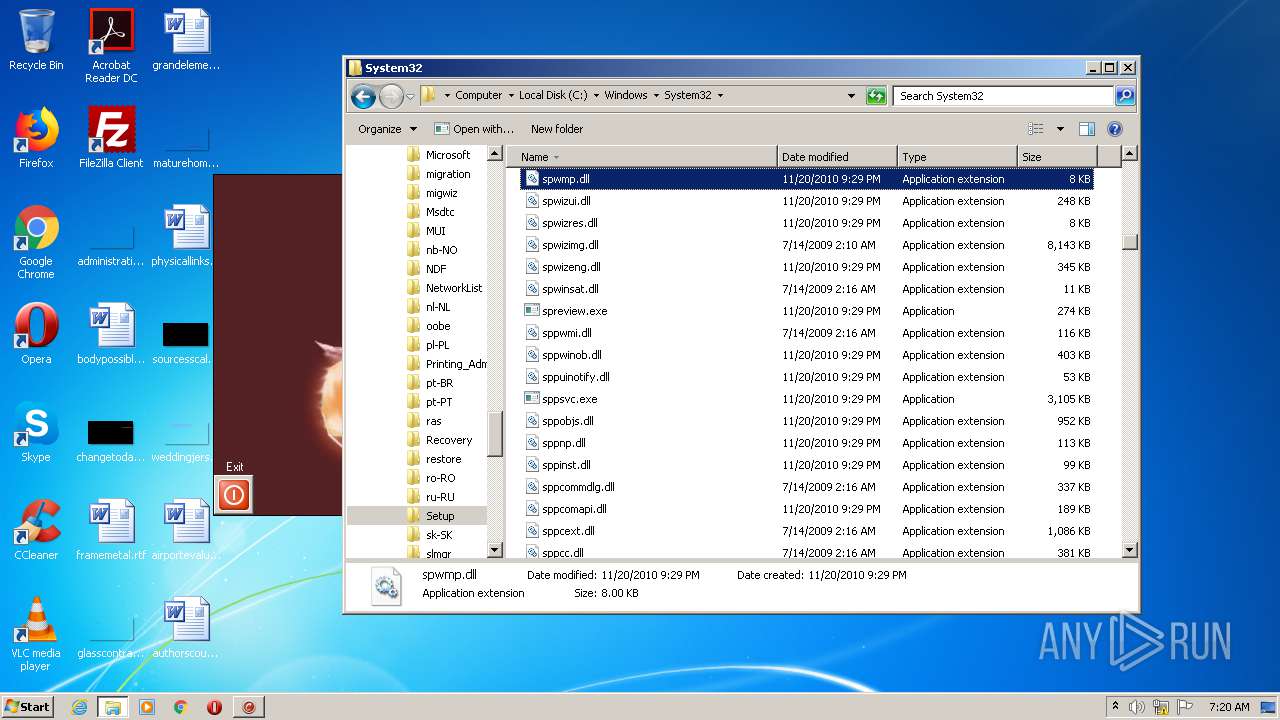1280x720 pixels.
Task: Click Open with... toolbar button
Action: tap(474, 129)
